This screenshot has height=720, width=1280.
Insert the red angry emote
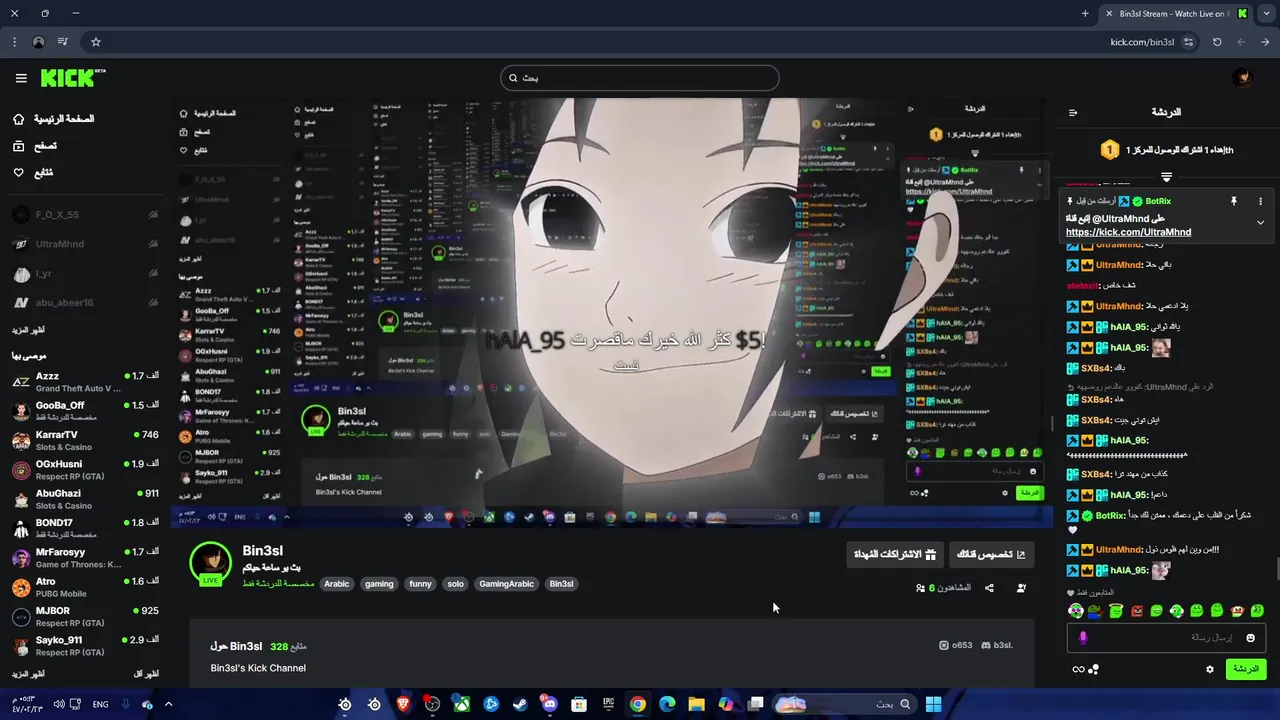click(1136, 611)
